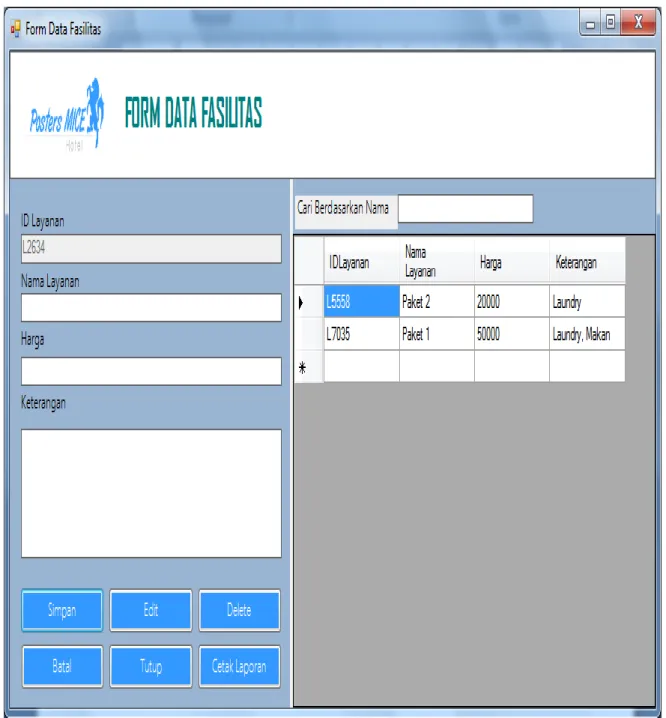Image resolution: width=666 pixels, height=718 pixels.
Task: Sort by the Keterangan column header in grid
Action: point(587,261)
